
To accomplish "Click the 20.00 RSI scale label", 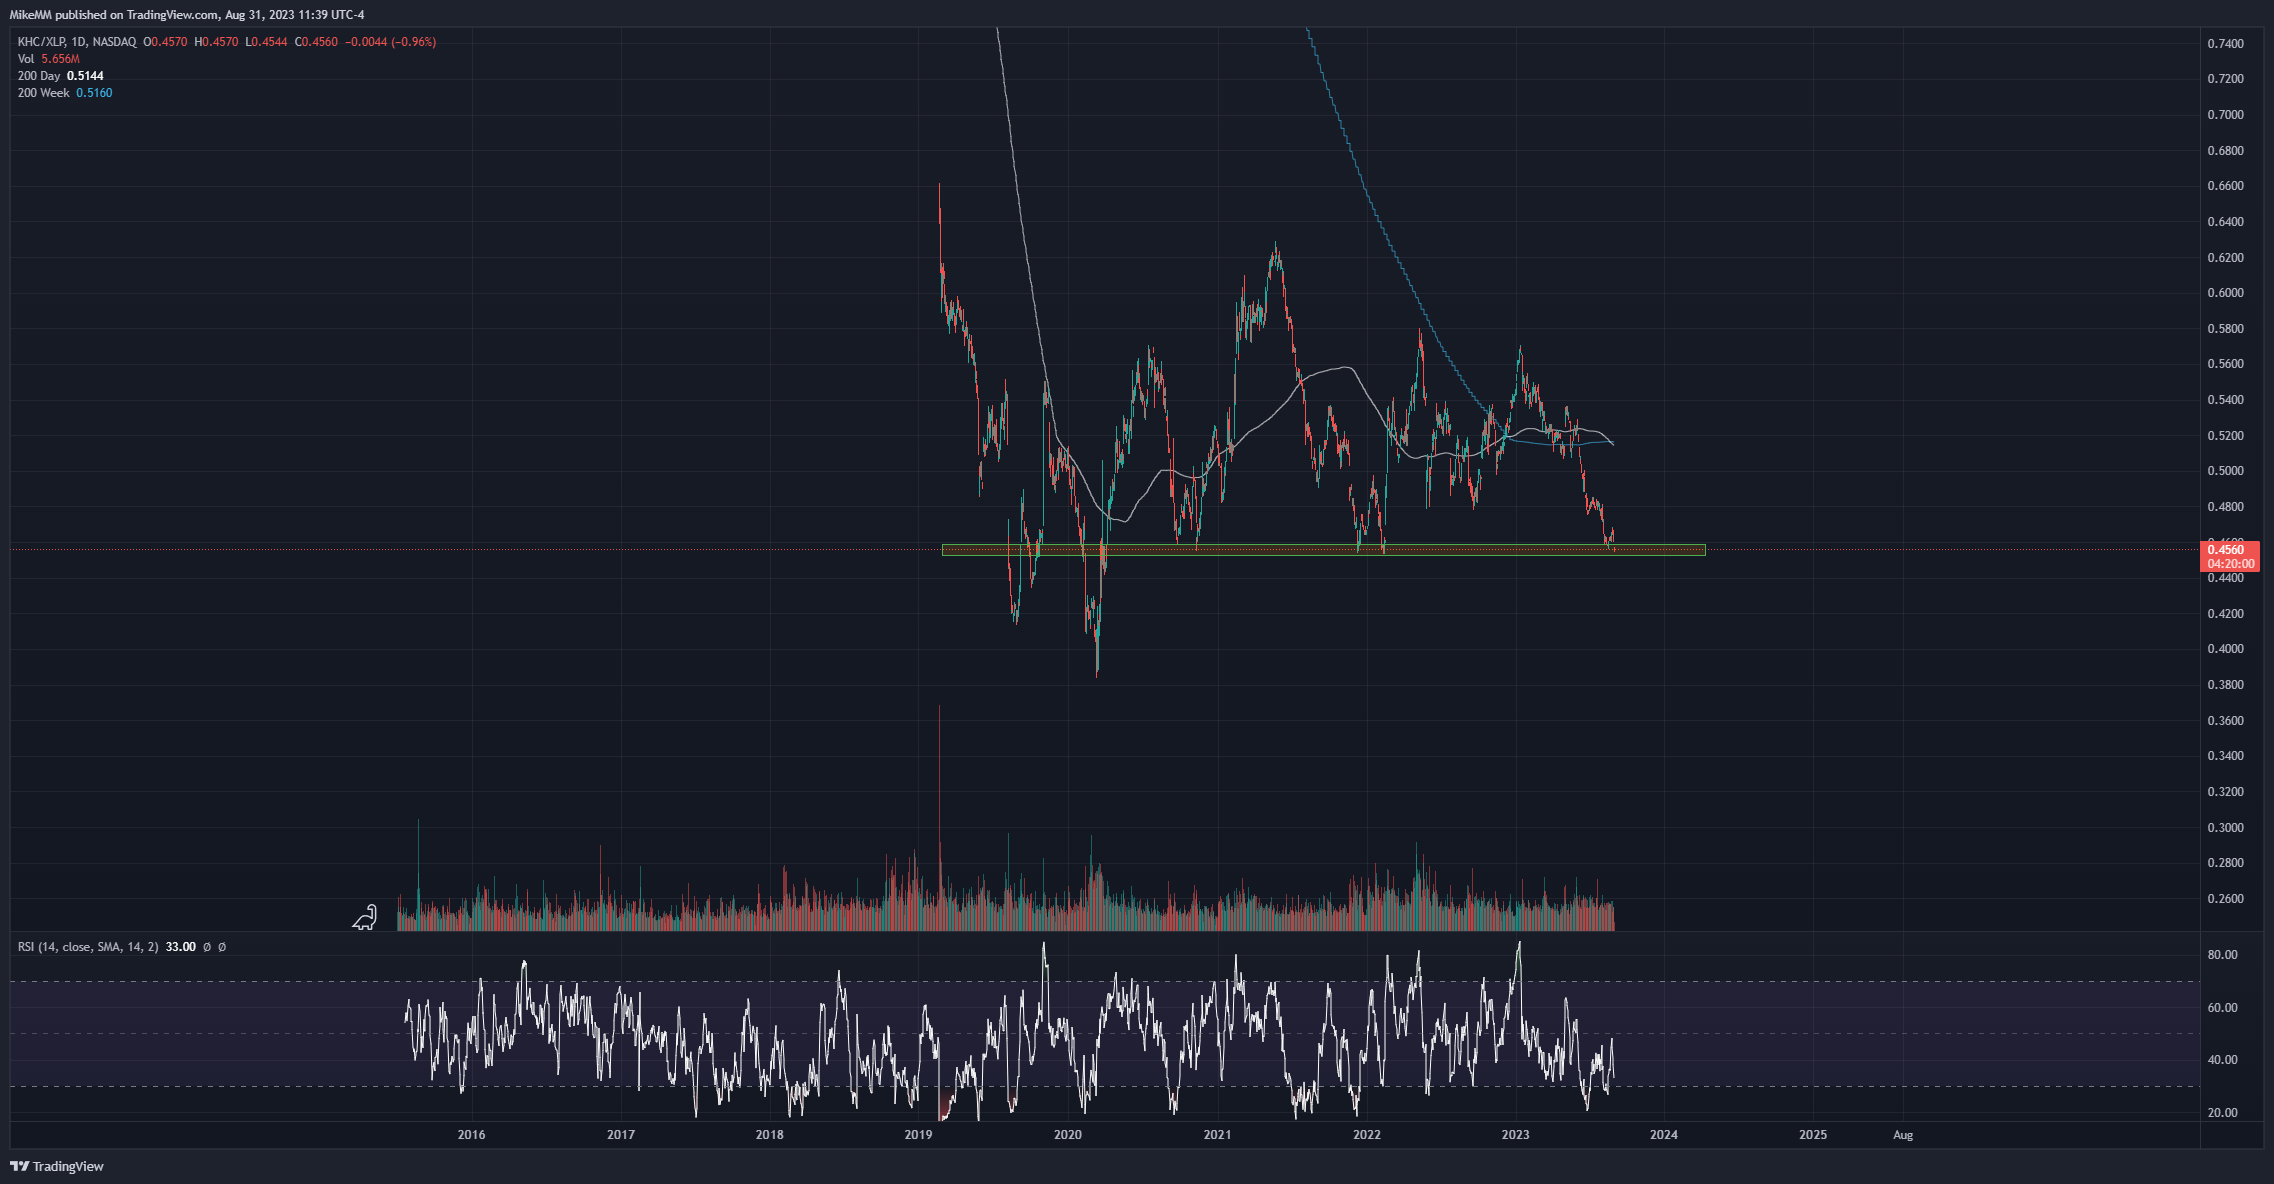I will click(x=2222, y=1113).
